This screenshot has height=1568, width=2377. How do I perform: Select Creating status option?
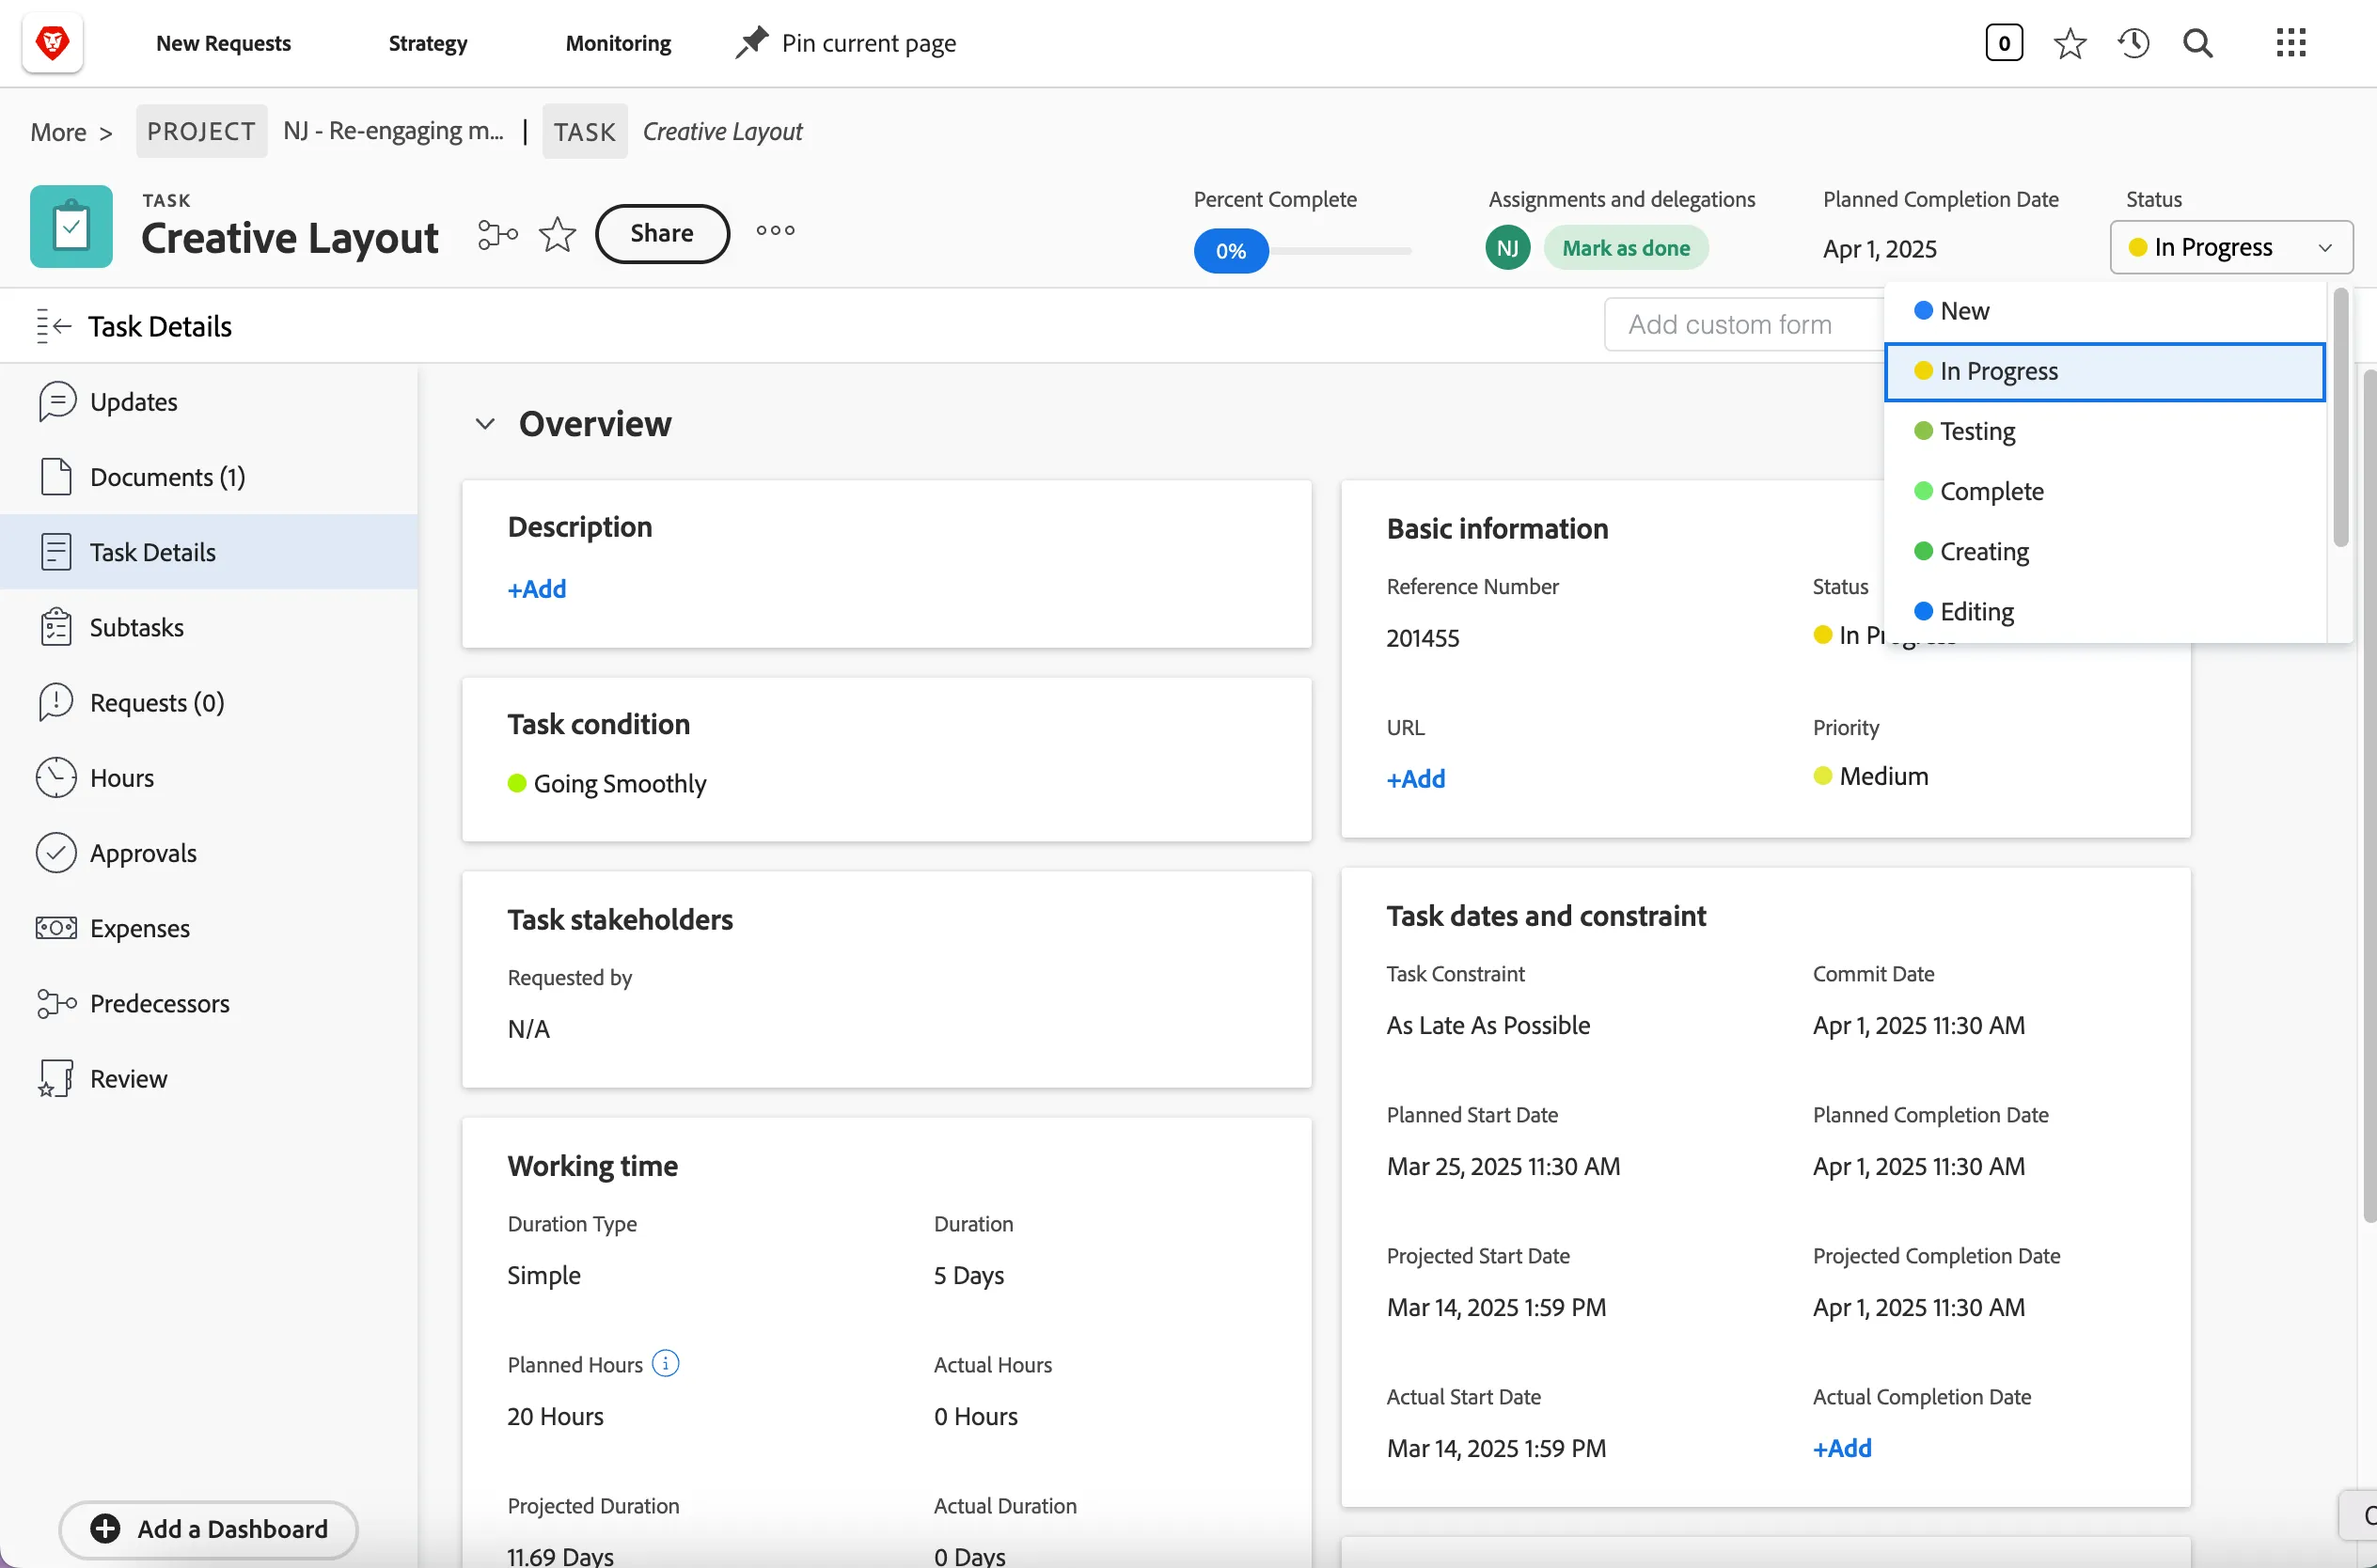2104,551
